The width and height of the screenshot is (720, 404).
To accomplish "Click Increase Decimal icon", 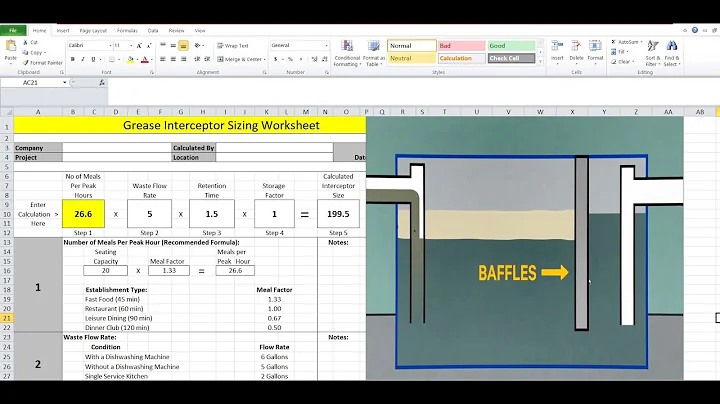I will (x=315, y=59).
